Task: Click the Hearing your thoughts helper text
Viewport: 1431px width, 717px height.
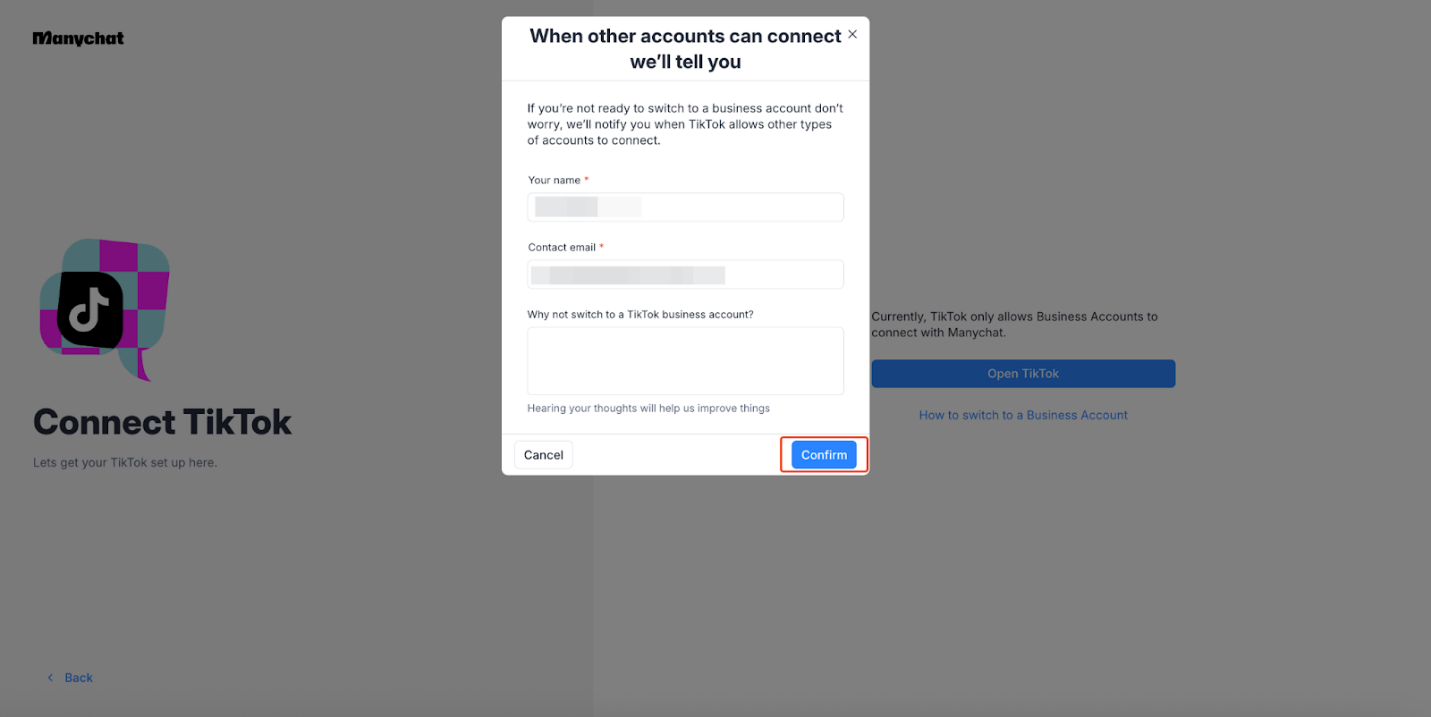Action: (648, 408)
